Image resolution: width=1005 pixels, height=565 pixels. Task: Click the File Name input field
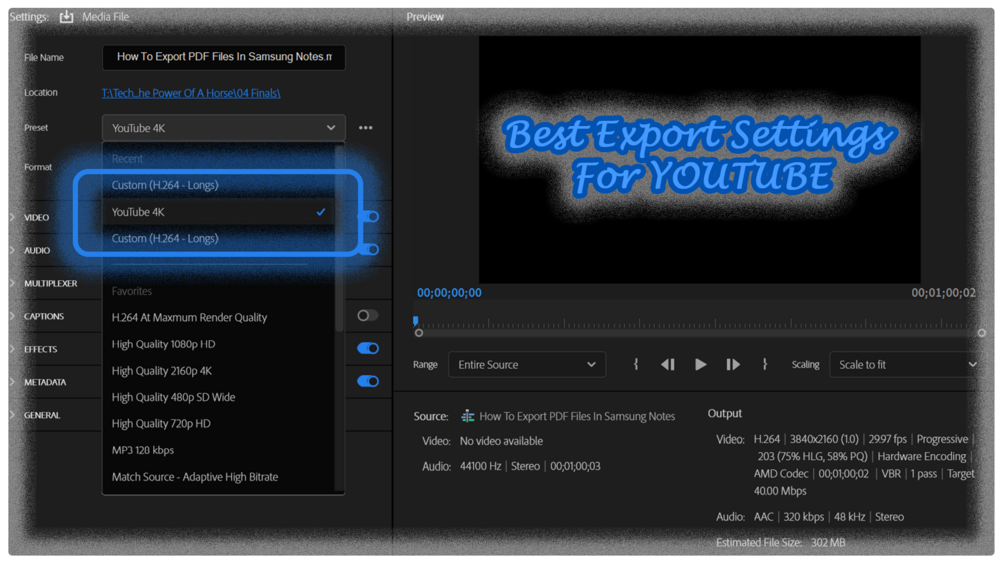[x=224, y=57]
